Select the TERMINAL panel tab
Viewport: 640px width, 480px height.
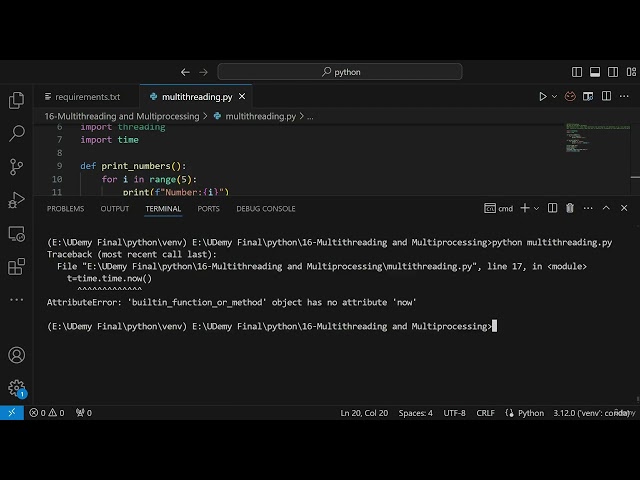coord(163,209)
